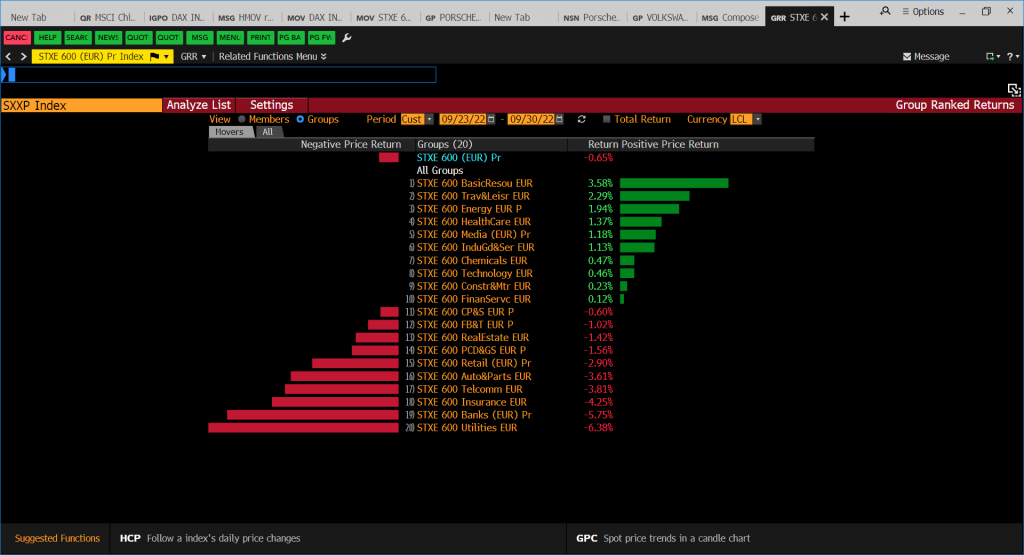This screenshot has width=1024, height=555.
Task: Click the PG FWD button
Action: [x=321, y=38]
